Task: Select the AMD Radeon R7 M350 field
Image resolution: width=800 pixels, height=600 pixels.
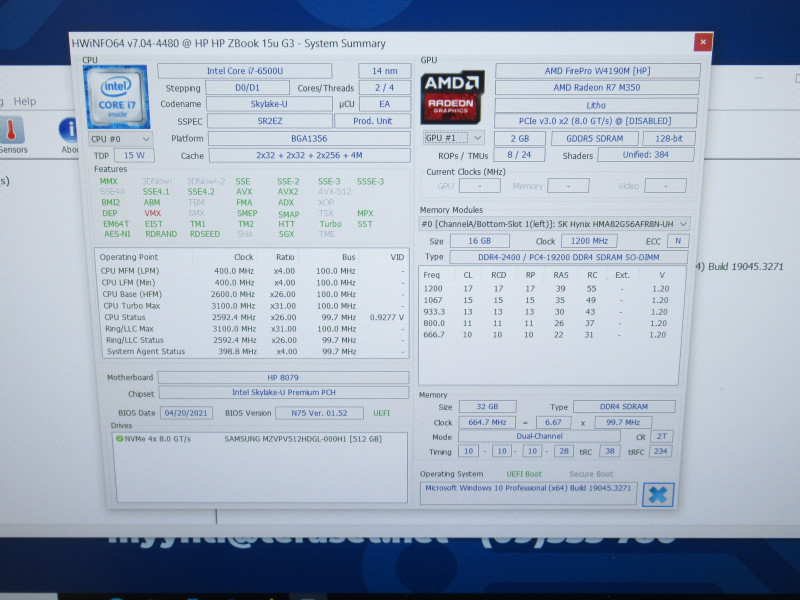Action: (x=597, y=87)
